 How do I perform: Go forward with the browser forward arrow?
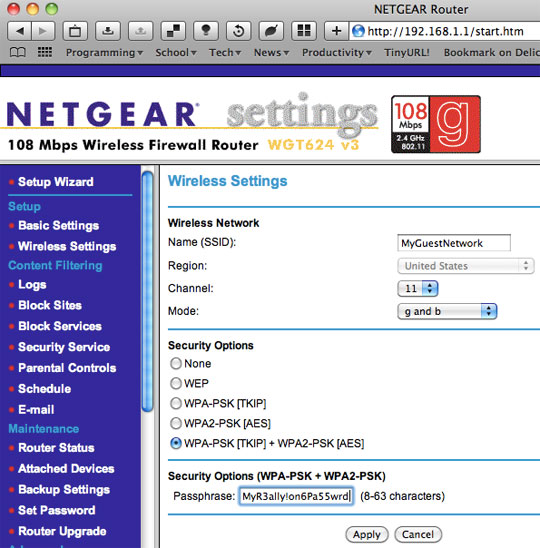coord(43,31)
